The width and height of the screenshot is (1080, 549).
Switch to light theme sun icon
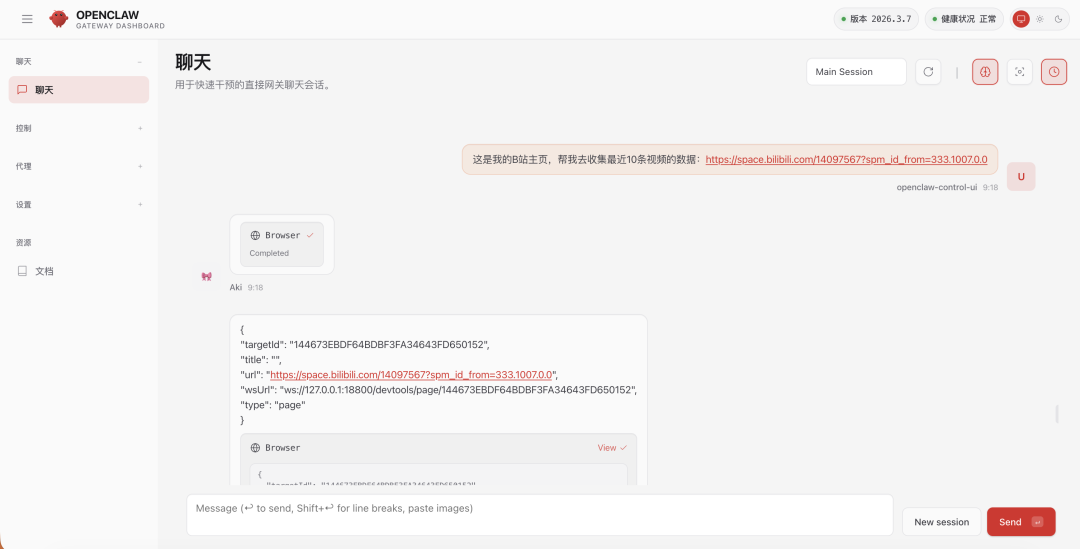click(x=1040, y=19)
